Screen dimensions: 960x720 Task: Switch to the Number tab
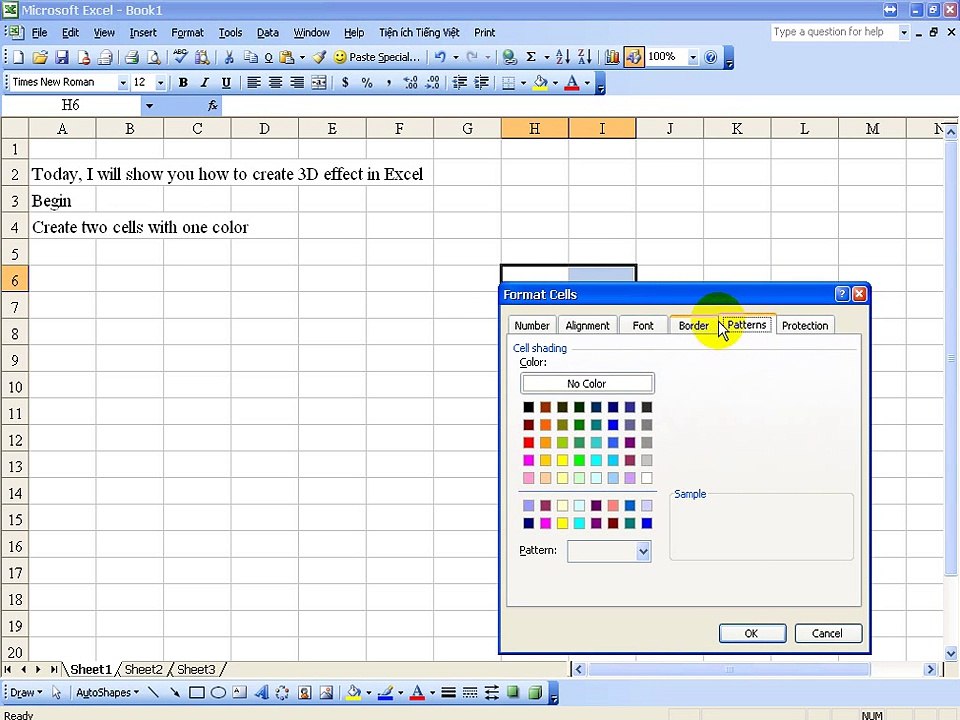coord(531,326)
